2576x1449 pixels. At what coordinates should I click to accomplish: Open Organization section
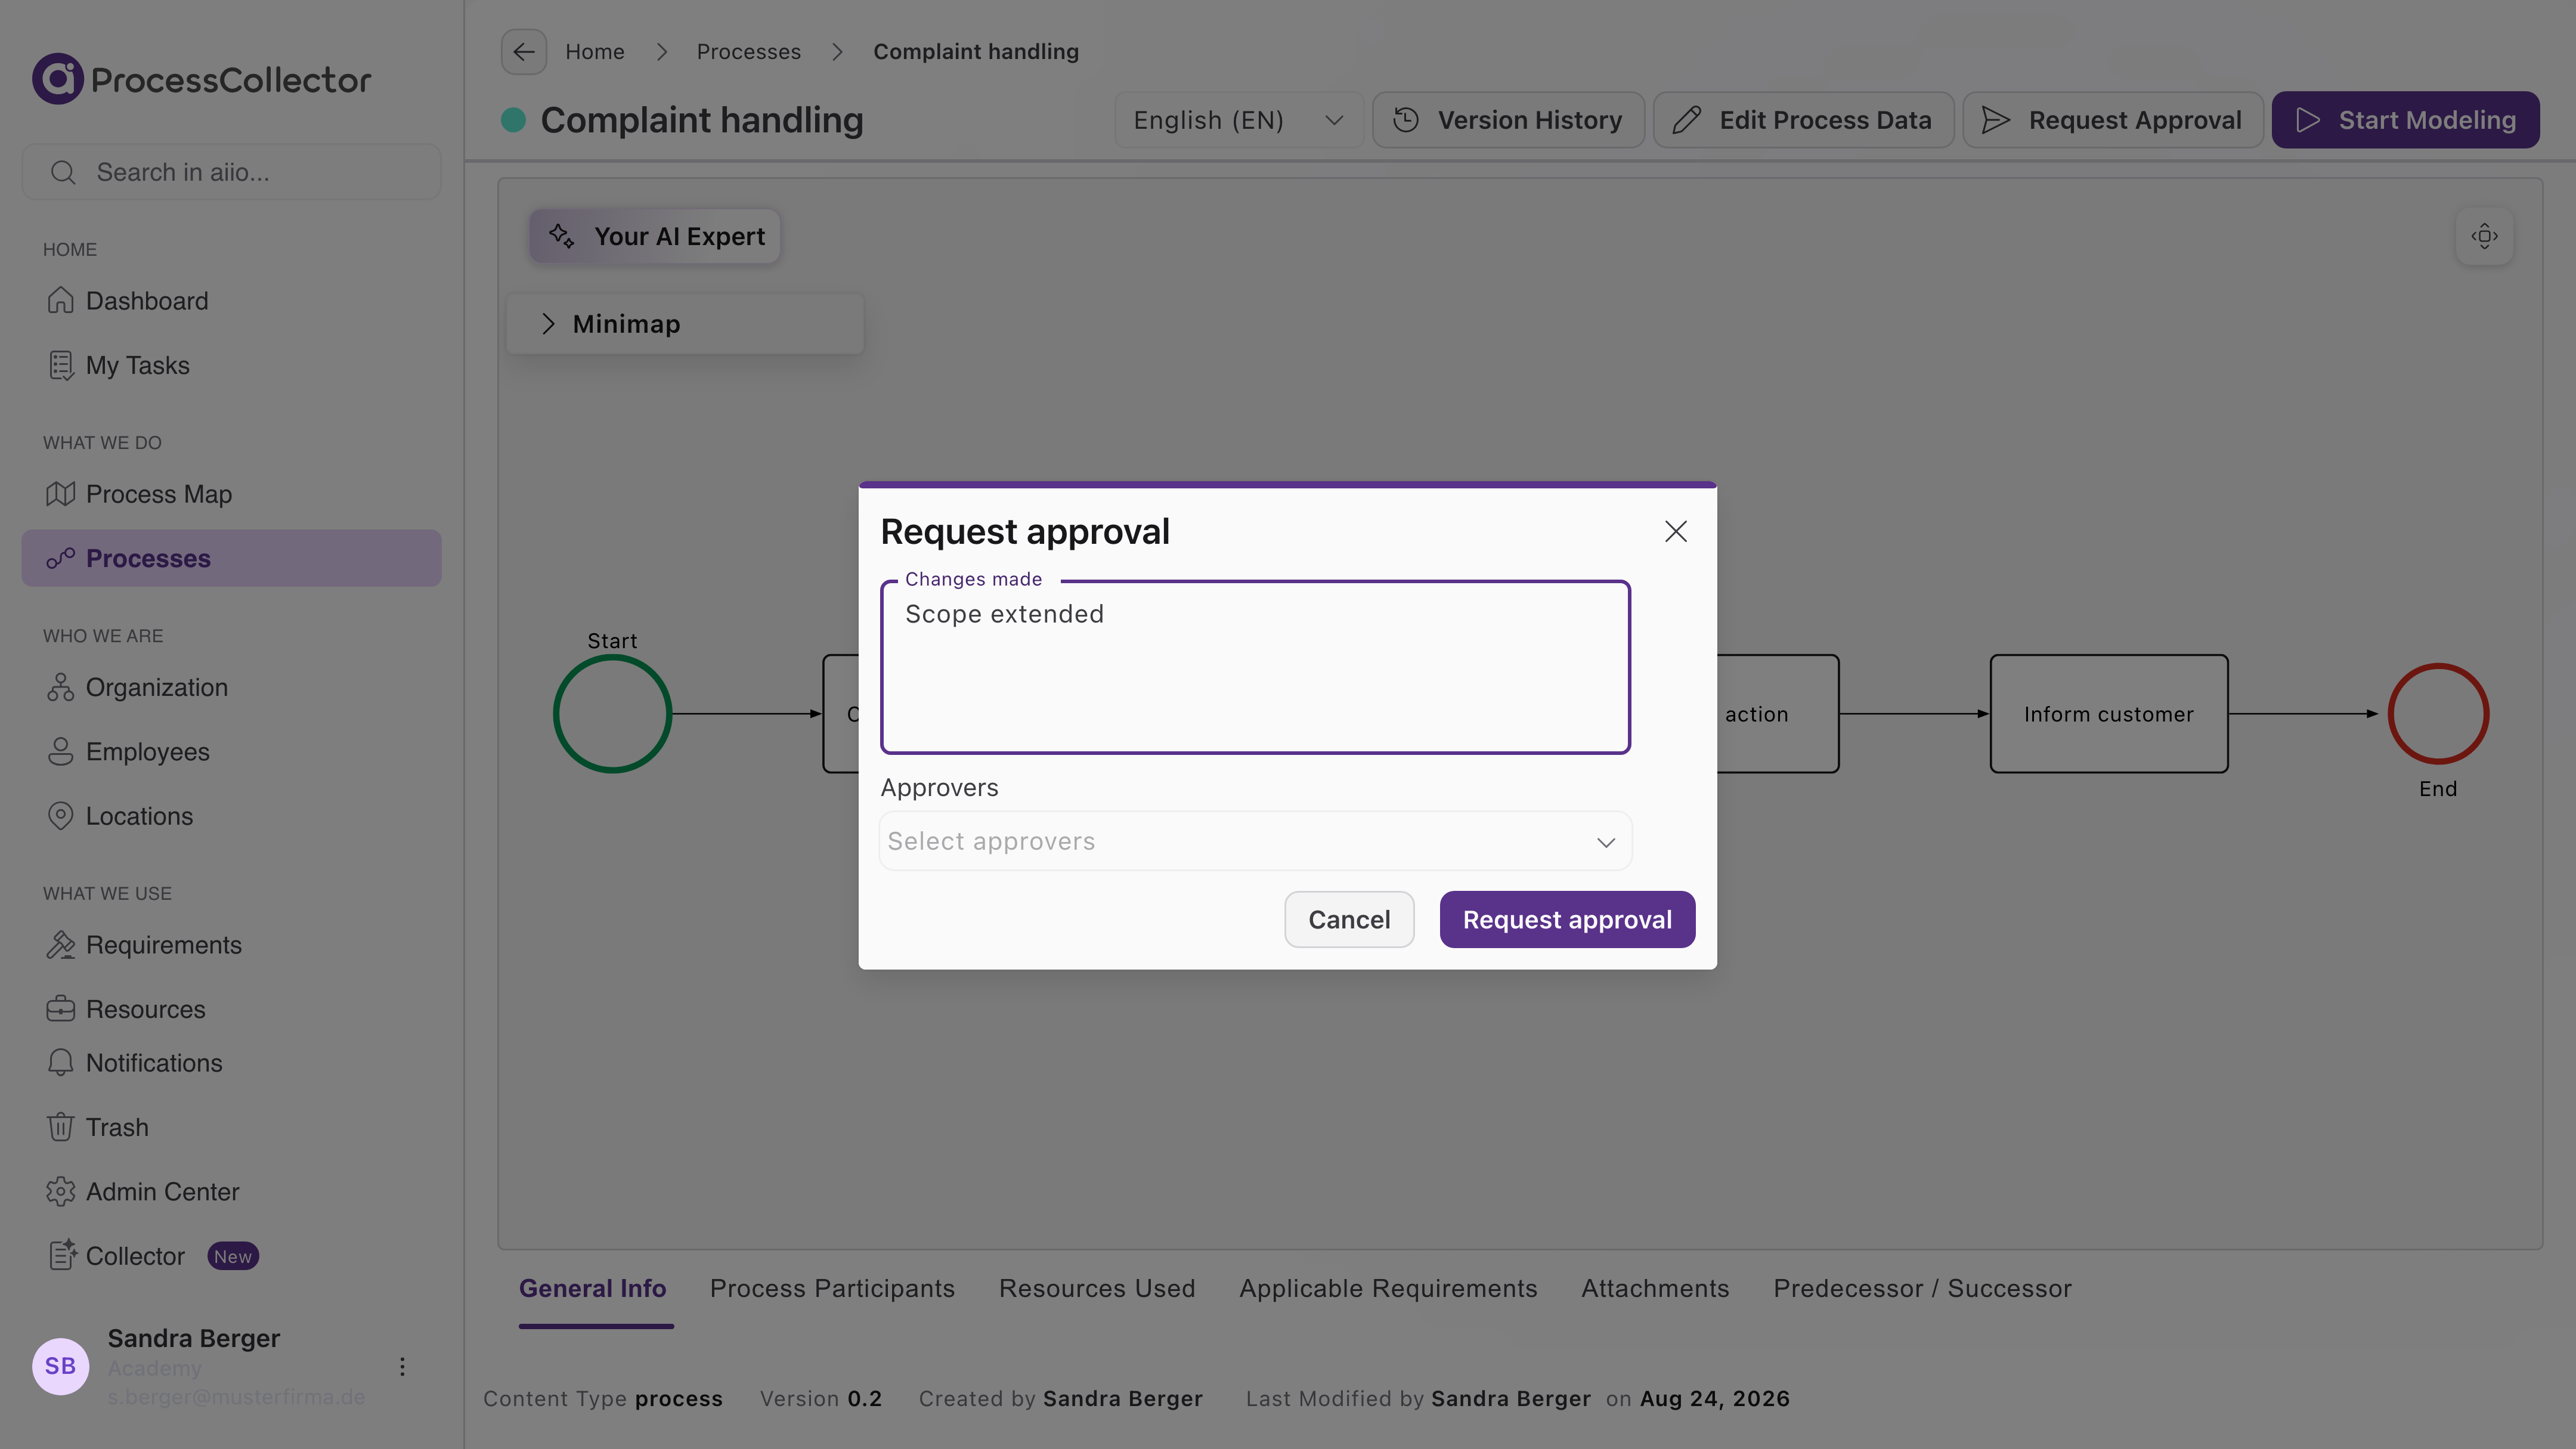pos(231,687)
